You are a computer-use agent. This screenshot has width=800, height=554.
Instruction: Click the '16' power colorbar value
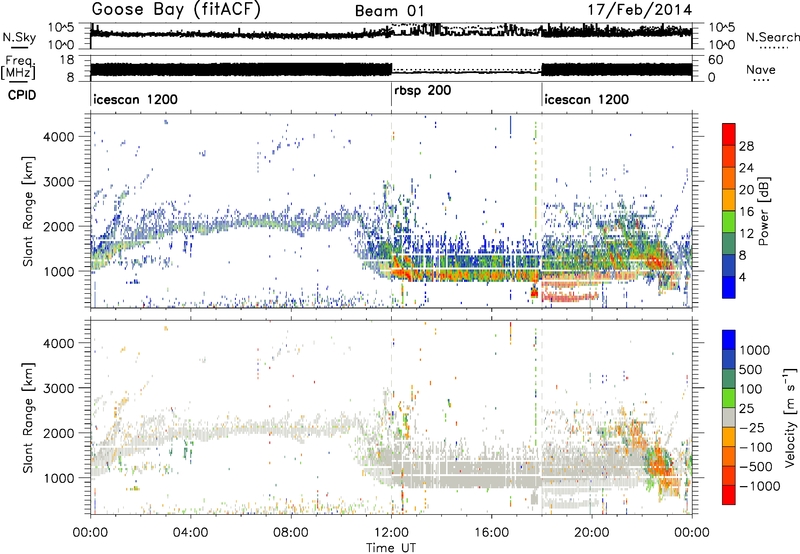click(x=746, y=212)
